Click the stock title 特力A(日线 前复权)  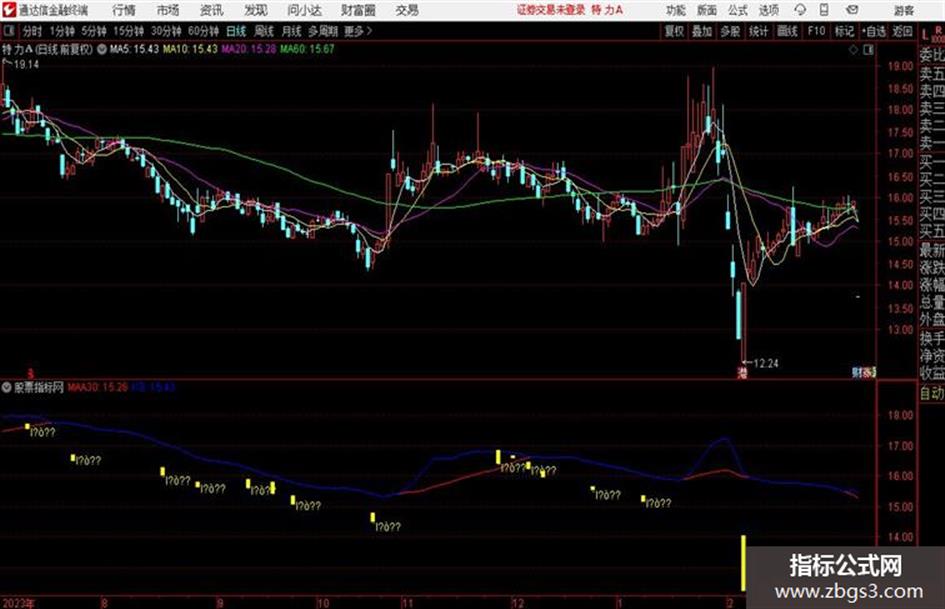tap(48, 49)
